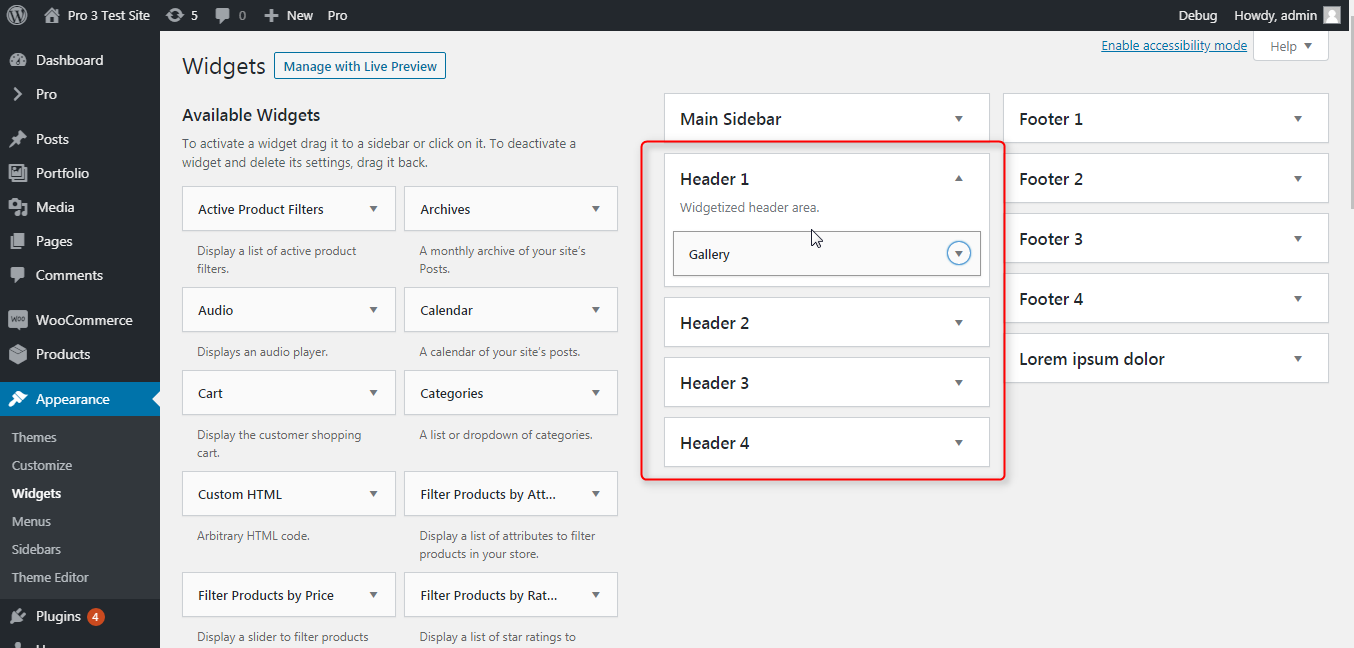Expand the Footer 2 widget area
The image size is (1354, 648).
[x=1298, y=179]
